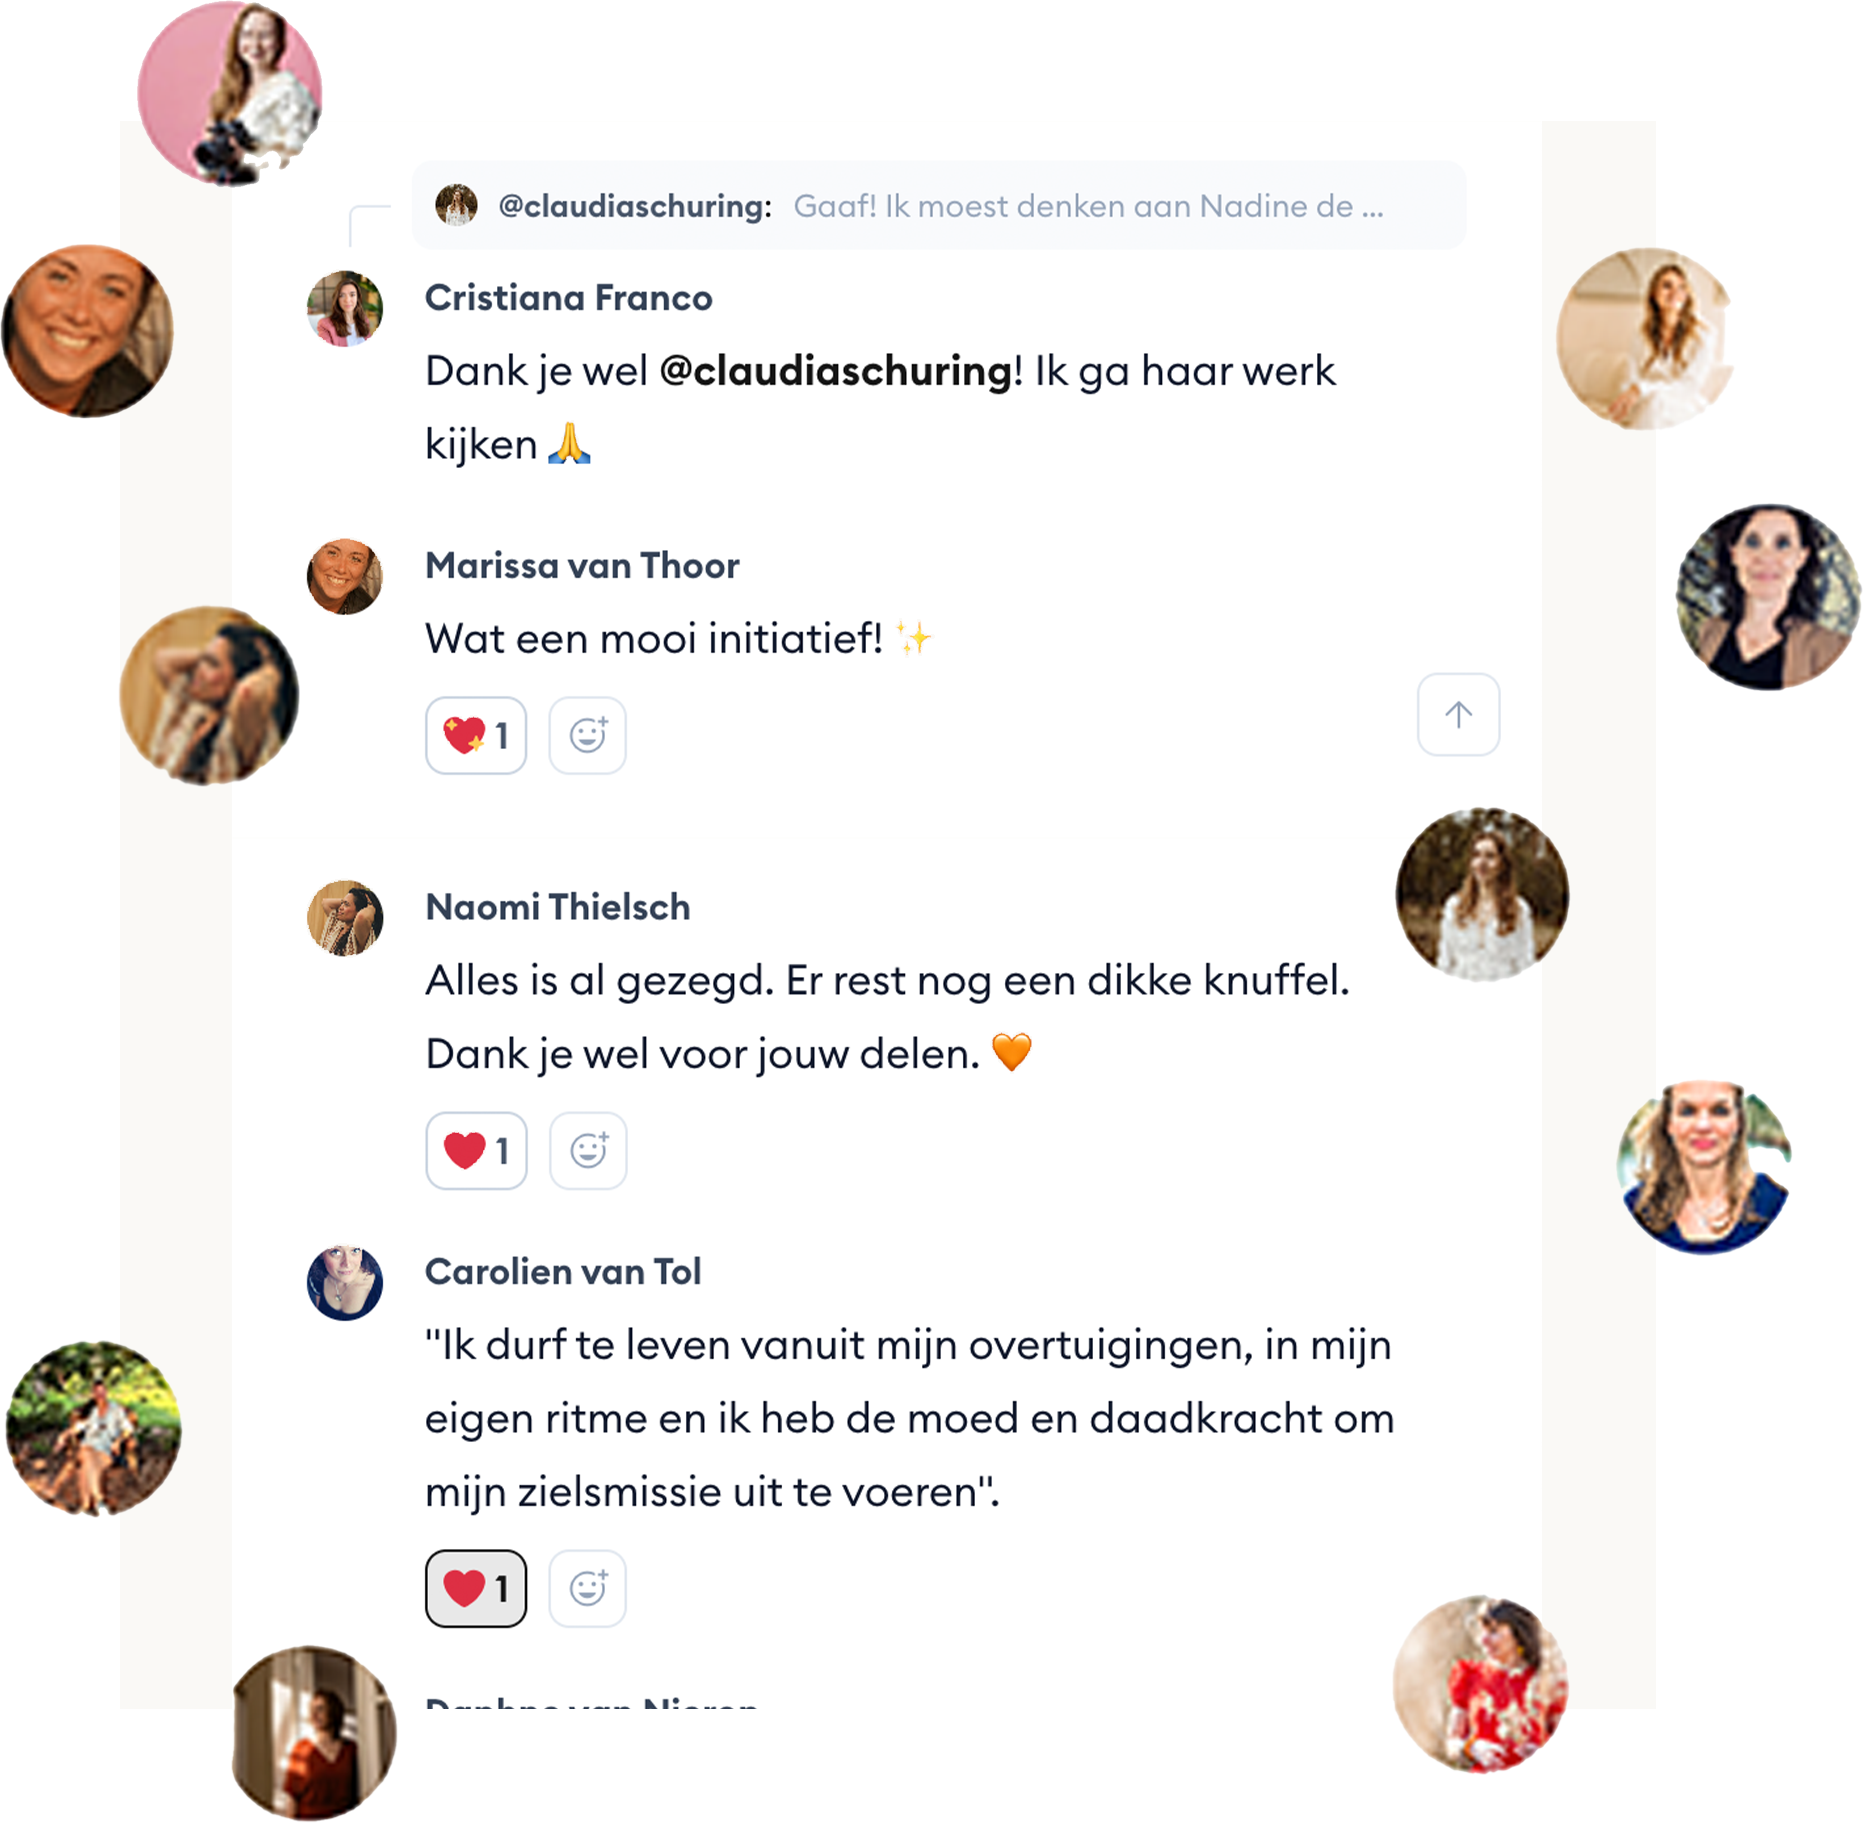Add emoji reaction to Carolien's comment
This screenshot has height=1823, width=1863.
click(587, 1587)
